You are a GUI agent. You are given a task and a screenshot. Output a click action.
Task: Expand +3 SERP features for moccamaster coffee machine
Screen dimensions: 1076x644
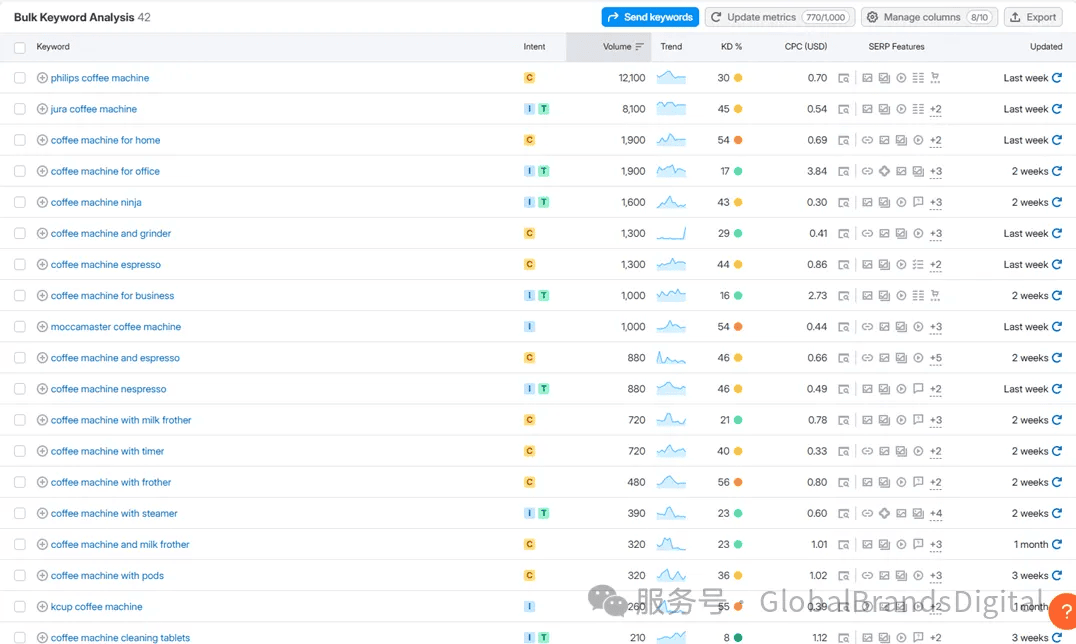pyautogui.click(x=935, y=327)
